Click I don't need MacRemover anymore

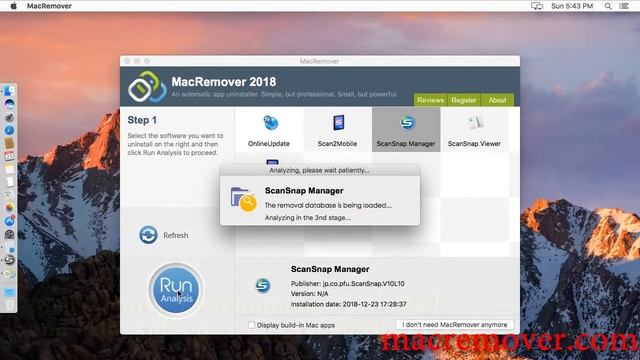point(455,324)
